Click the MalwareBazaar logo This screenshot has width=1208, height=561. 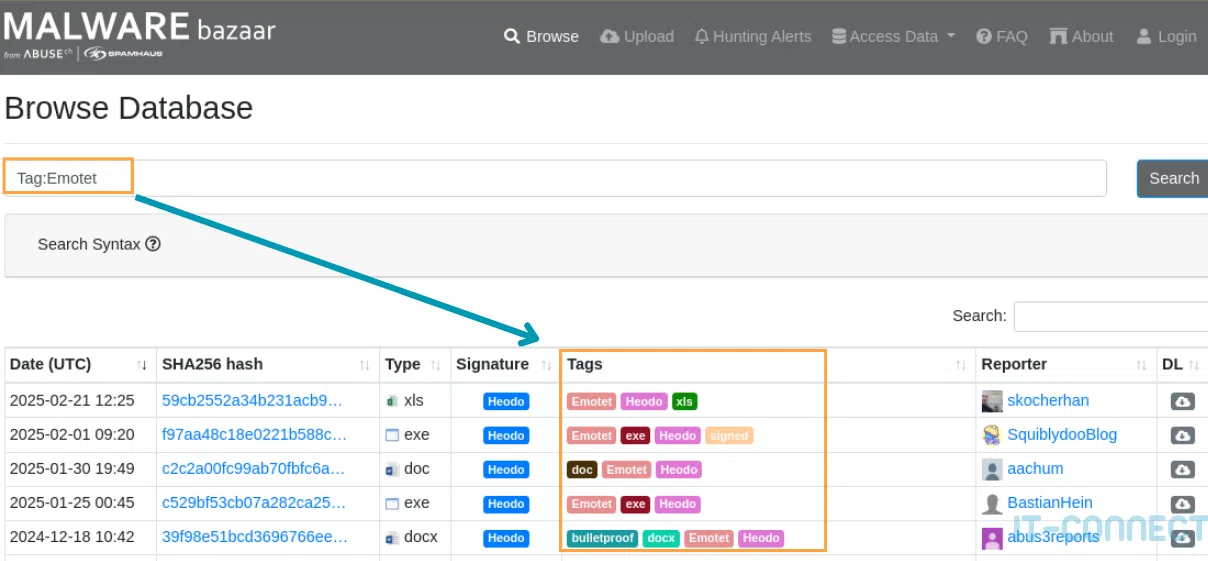click(140, 35)
